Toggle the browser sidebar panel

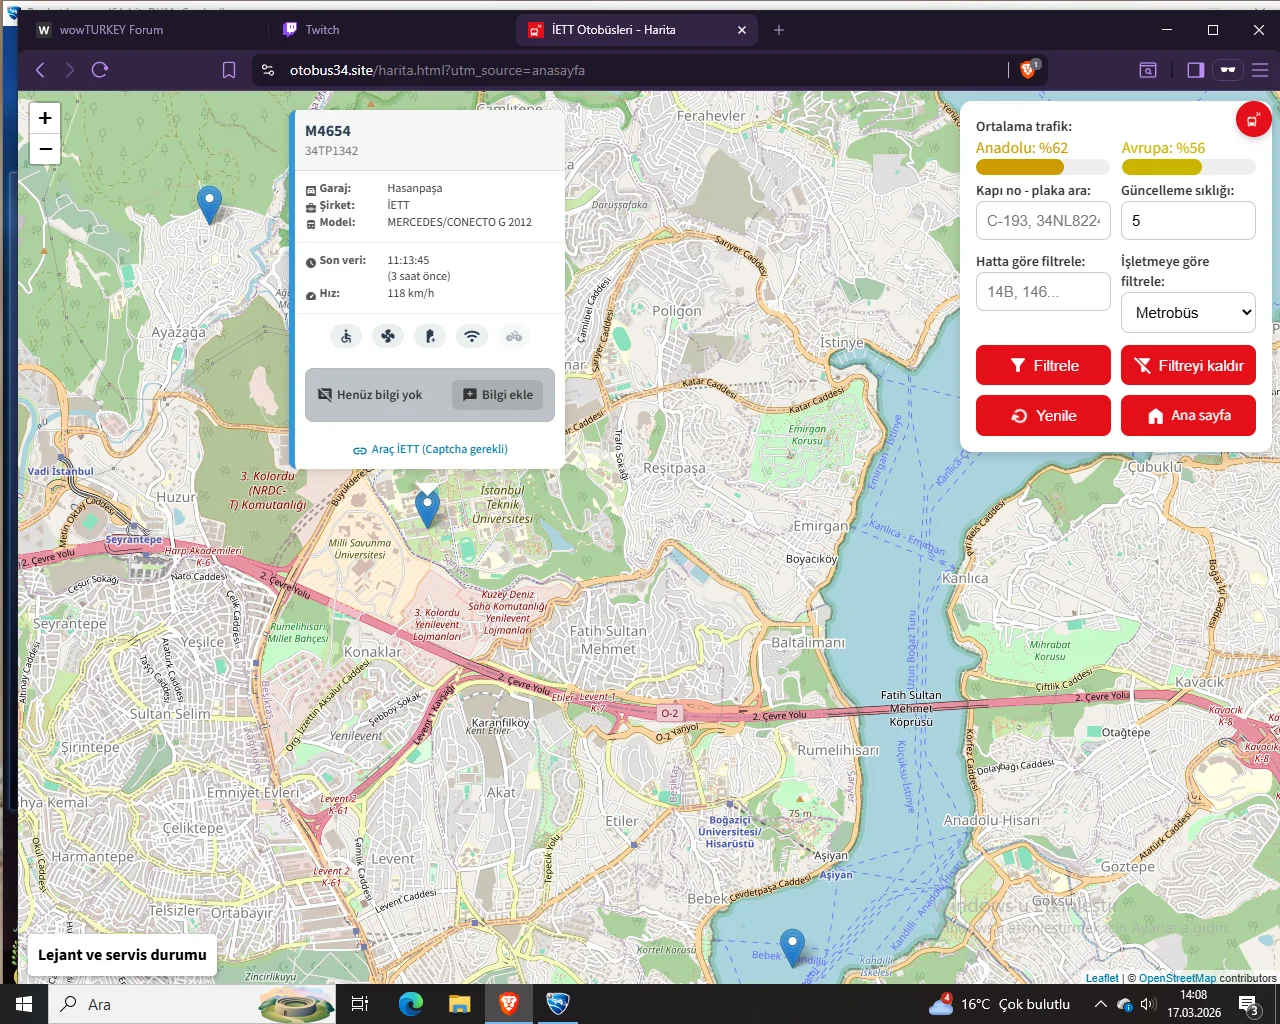(x=1195, y=70)
